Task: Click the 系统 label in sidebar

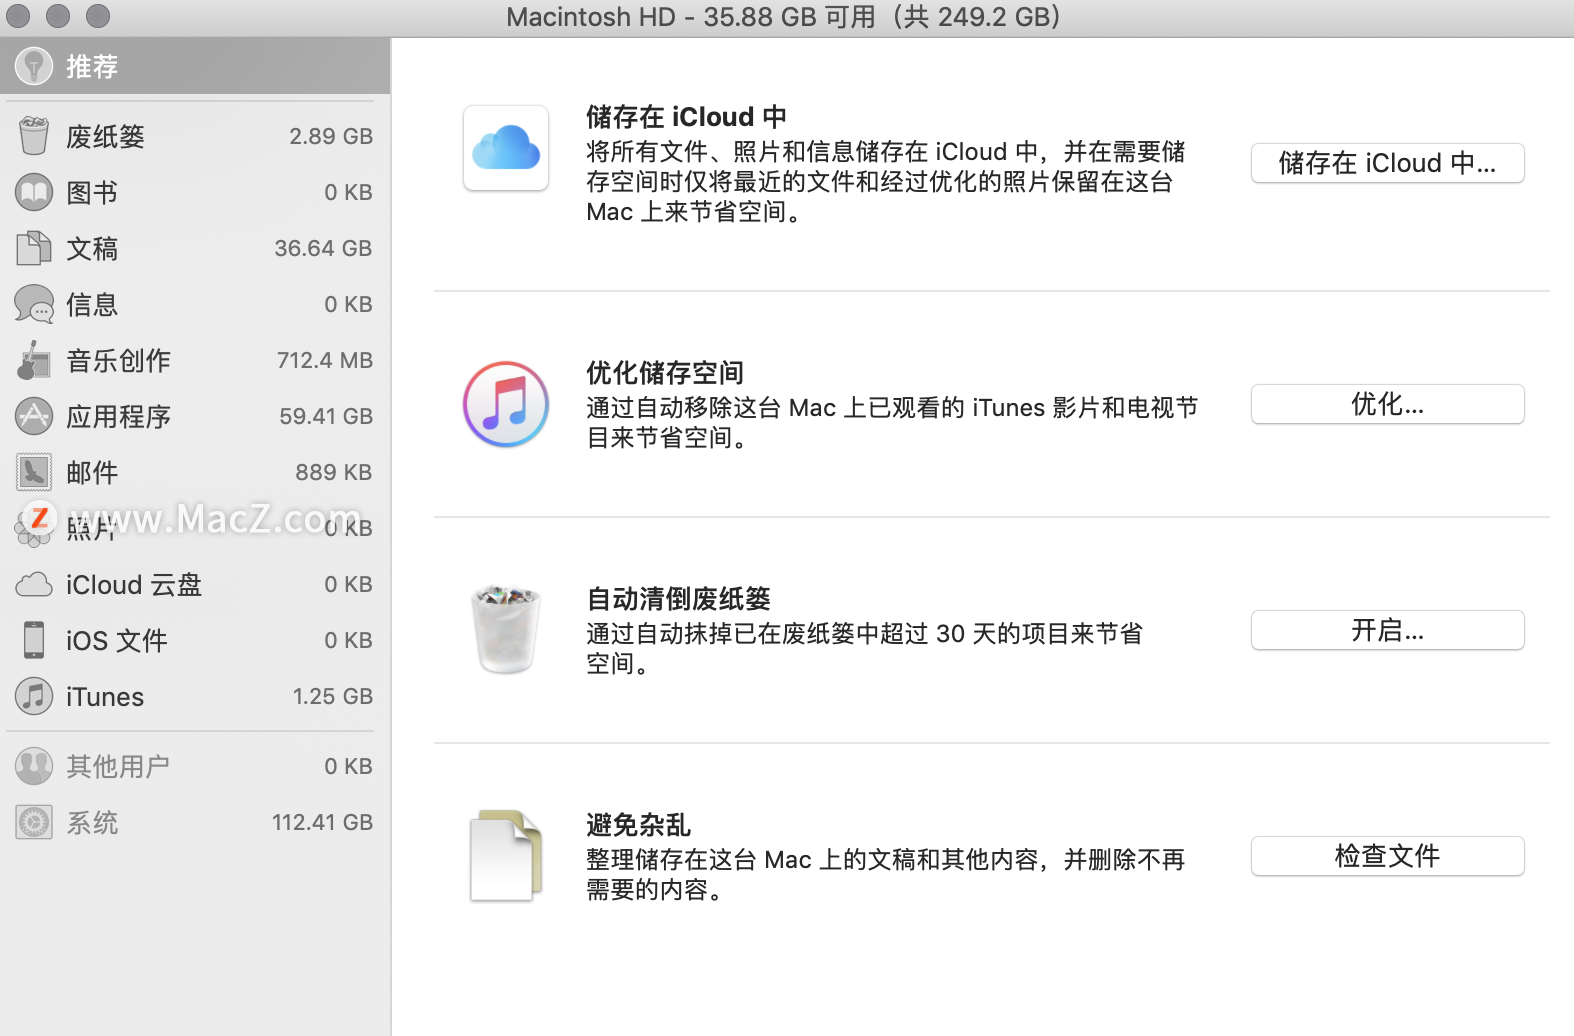Action: pyautogui.click(x=92, y=823)
